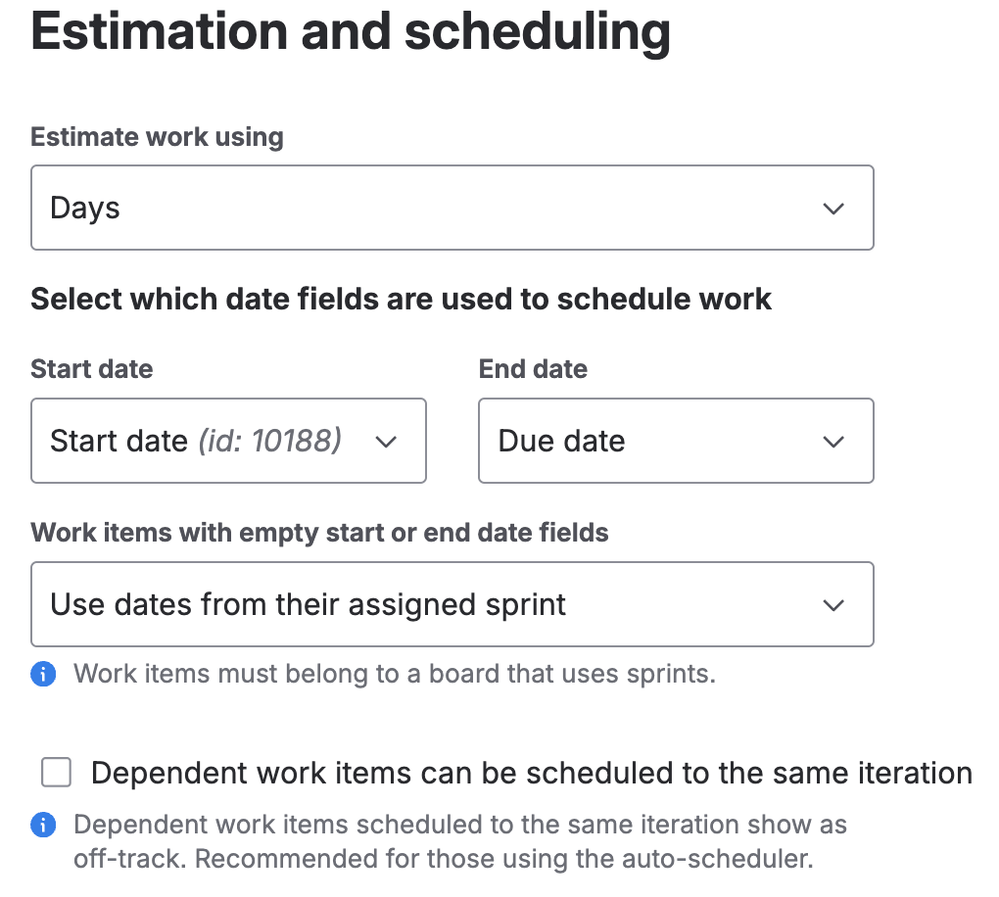This screenshot has width=999, height=897.
Task: Click 'Select which date fields are used' subheading
Action: coord(401,299)
